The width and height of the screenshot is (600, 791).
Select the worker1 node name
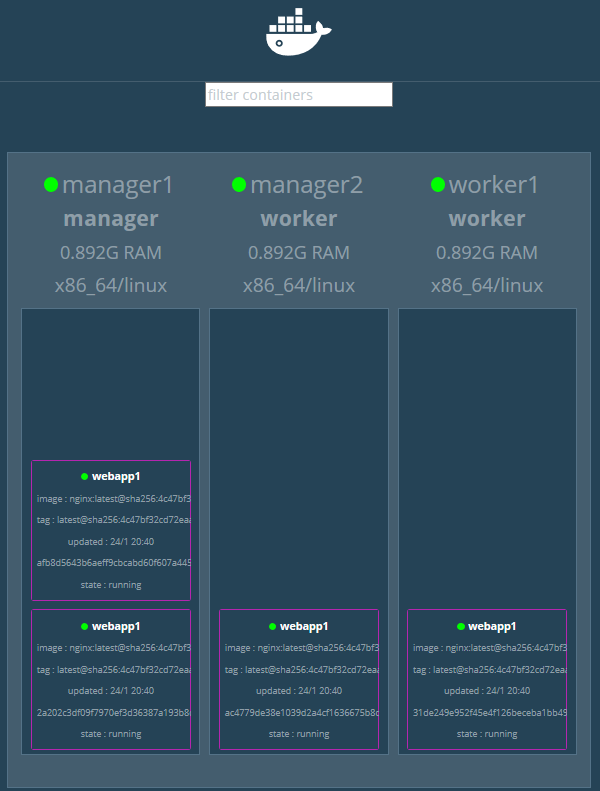[494, 185]
